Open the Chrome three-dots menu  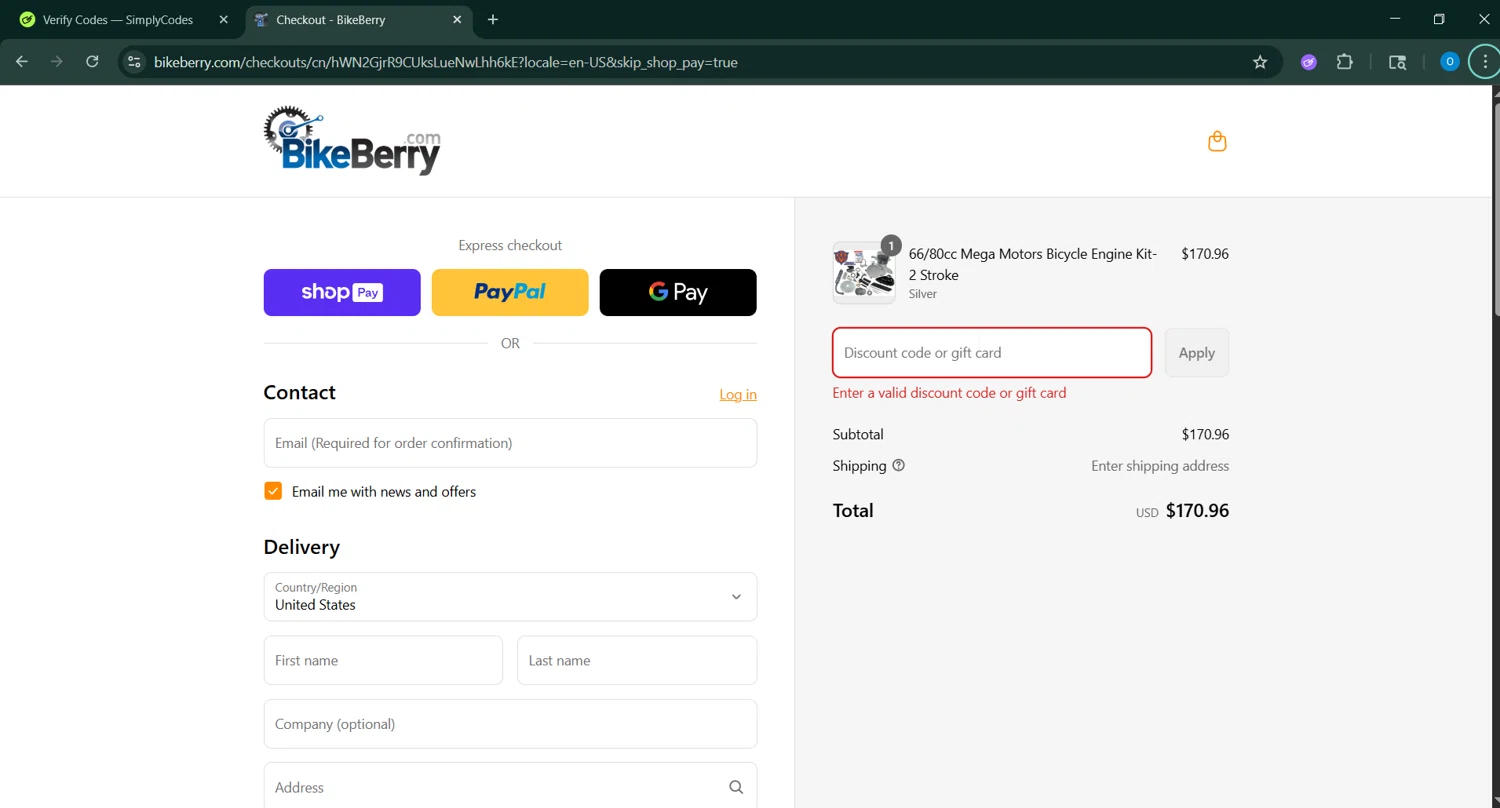point(1485,62)
